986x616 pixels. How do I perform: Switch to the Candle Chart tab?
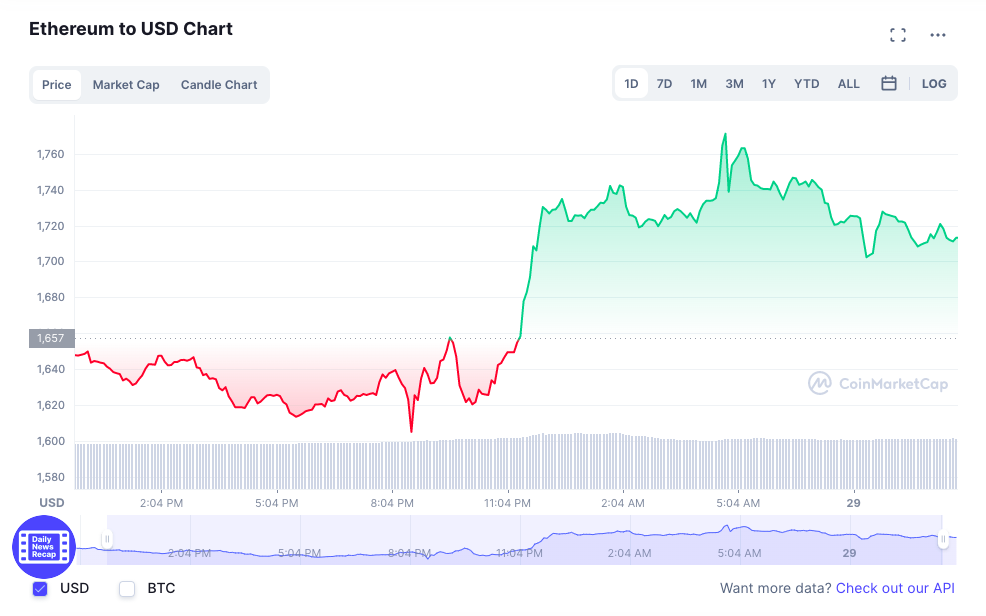point(219,85)
